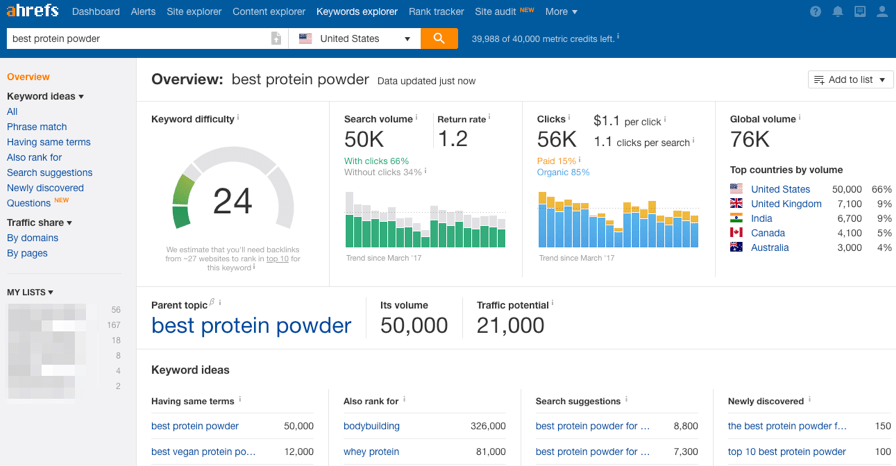The height and width of the screenshot is (466, 896).
Task: Open the Add to list dropdown
Action: [850, 79]
